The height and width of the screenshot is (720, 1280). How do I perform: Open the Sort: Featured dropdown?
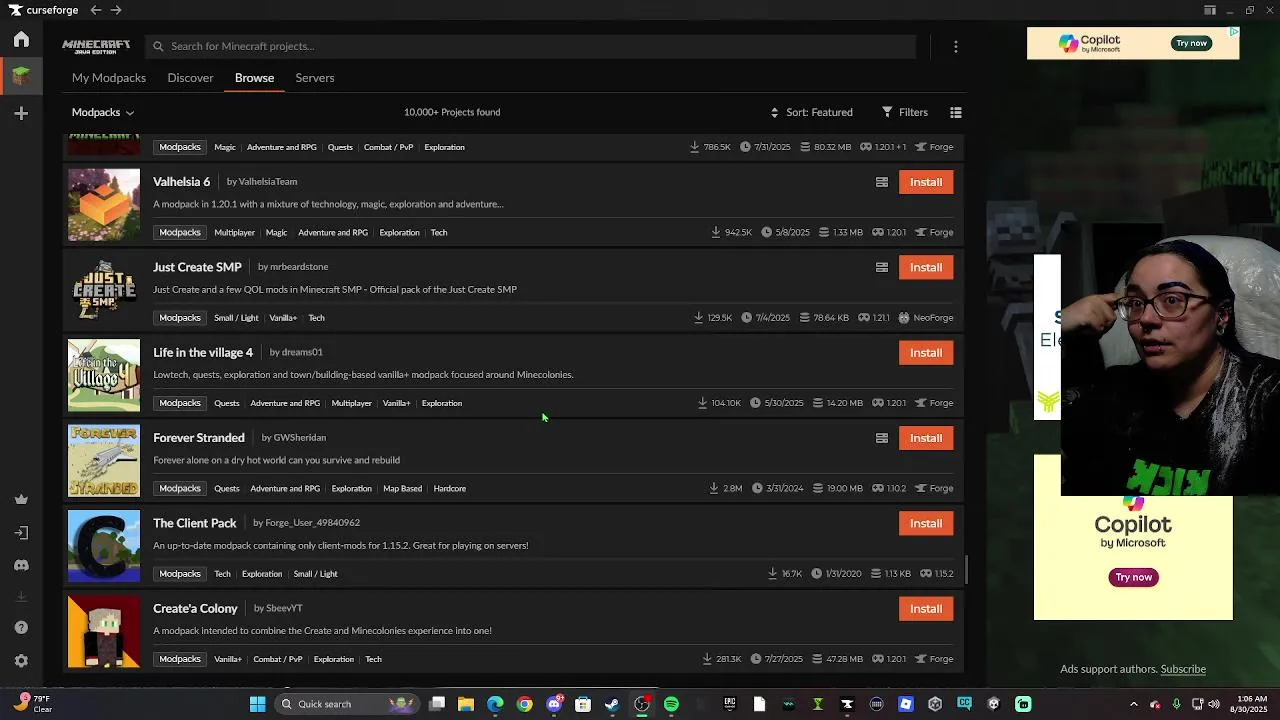click(811, 112)
